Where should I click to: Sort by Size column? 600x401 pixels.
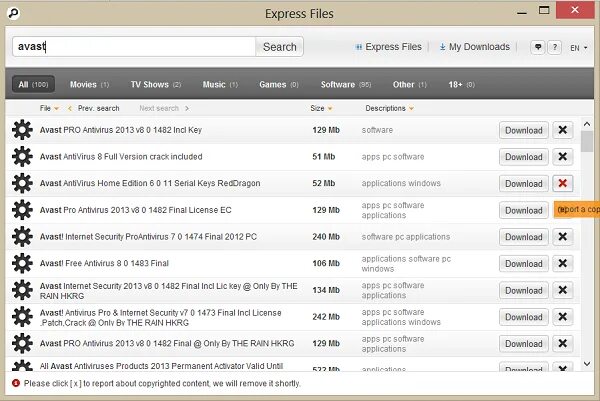click(321, 108)
